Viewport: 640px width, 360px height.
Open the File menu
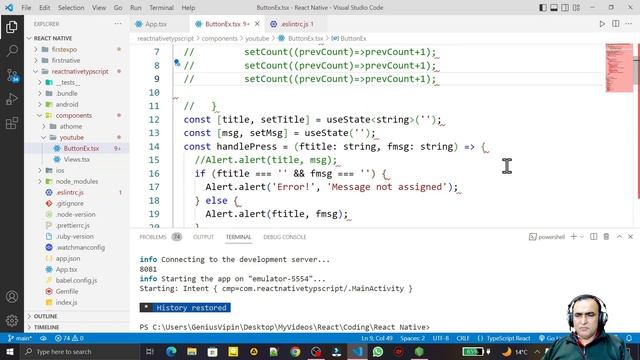click(26, 8)
